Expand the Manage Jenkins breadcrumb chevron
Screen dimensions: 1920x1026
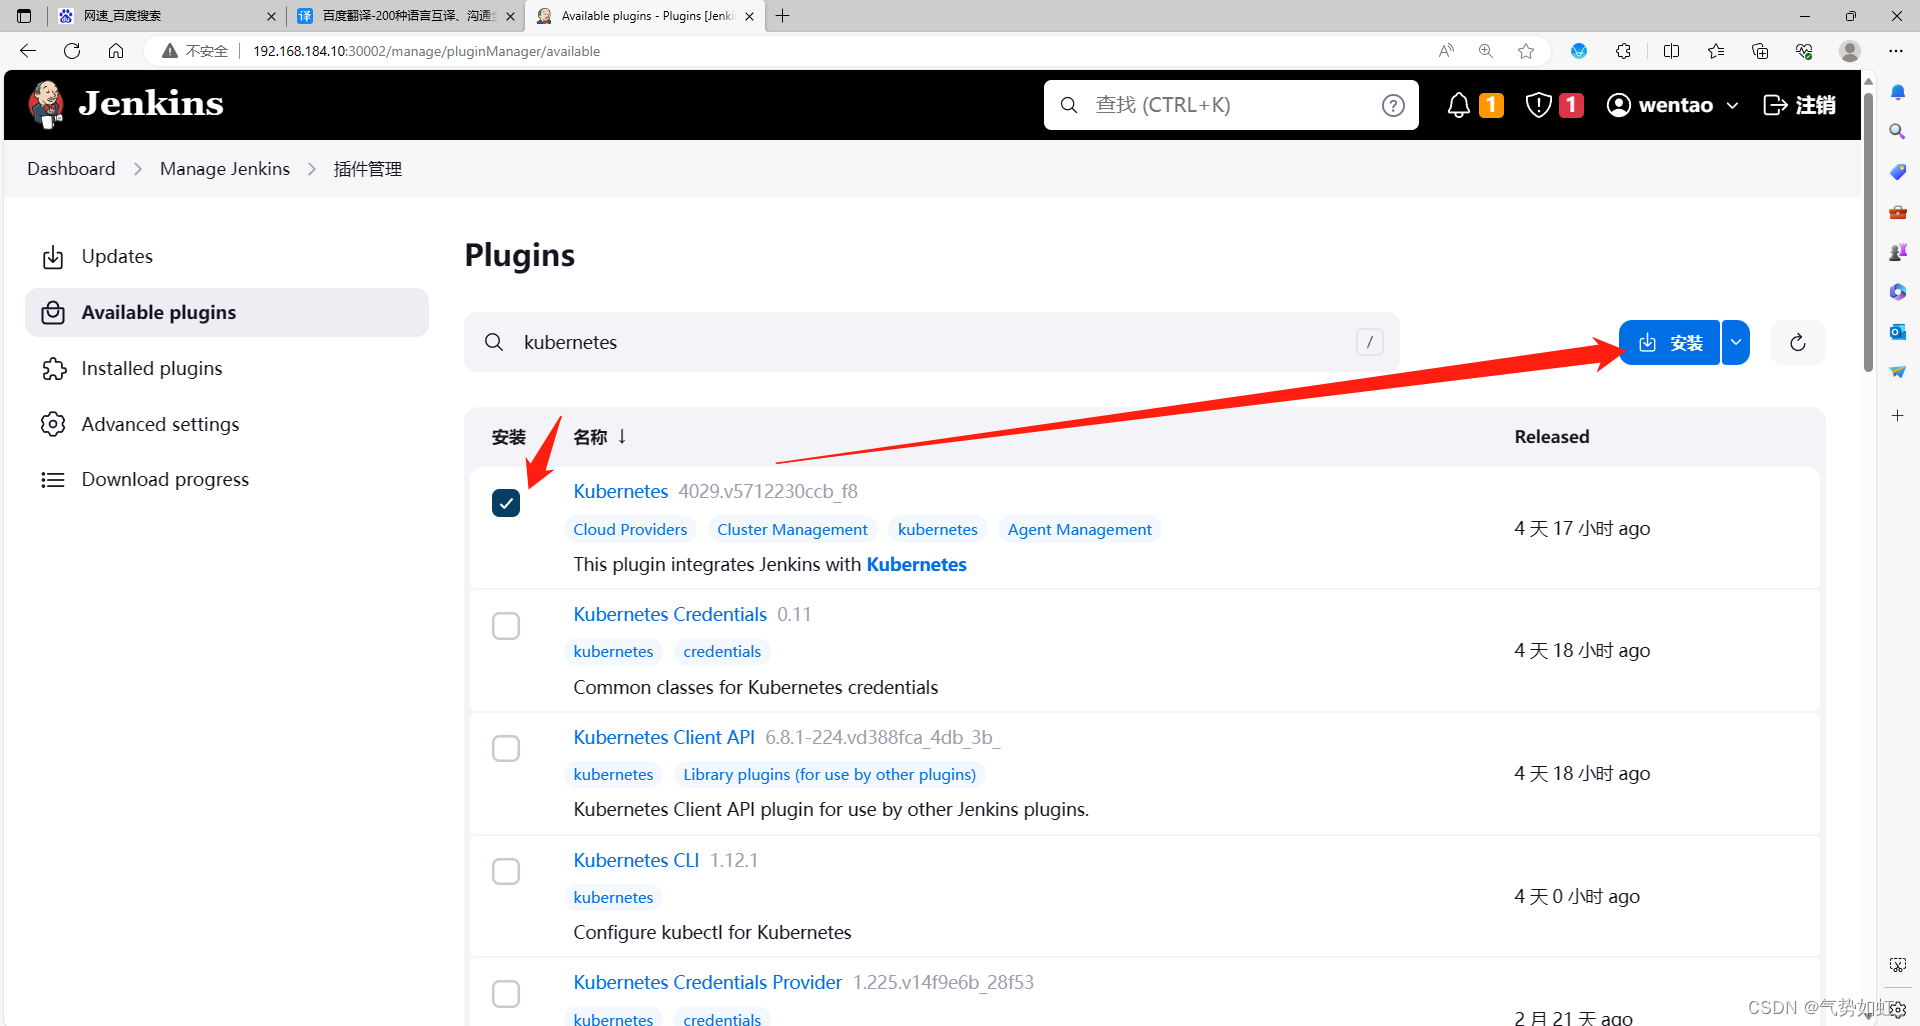312,169
